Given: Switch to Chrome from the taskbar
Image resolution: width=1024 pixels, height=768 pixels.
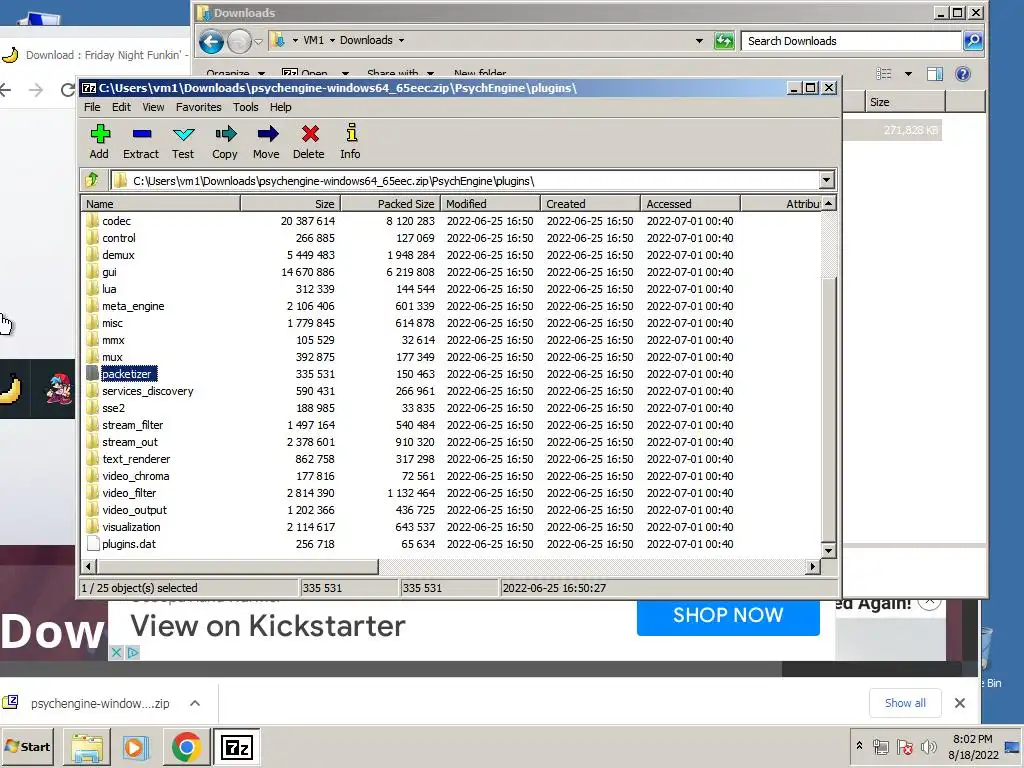Looking at the screenshot, I should click(x=186, y=746).
